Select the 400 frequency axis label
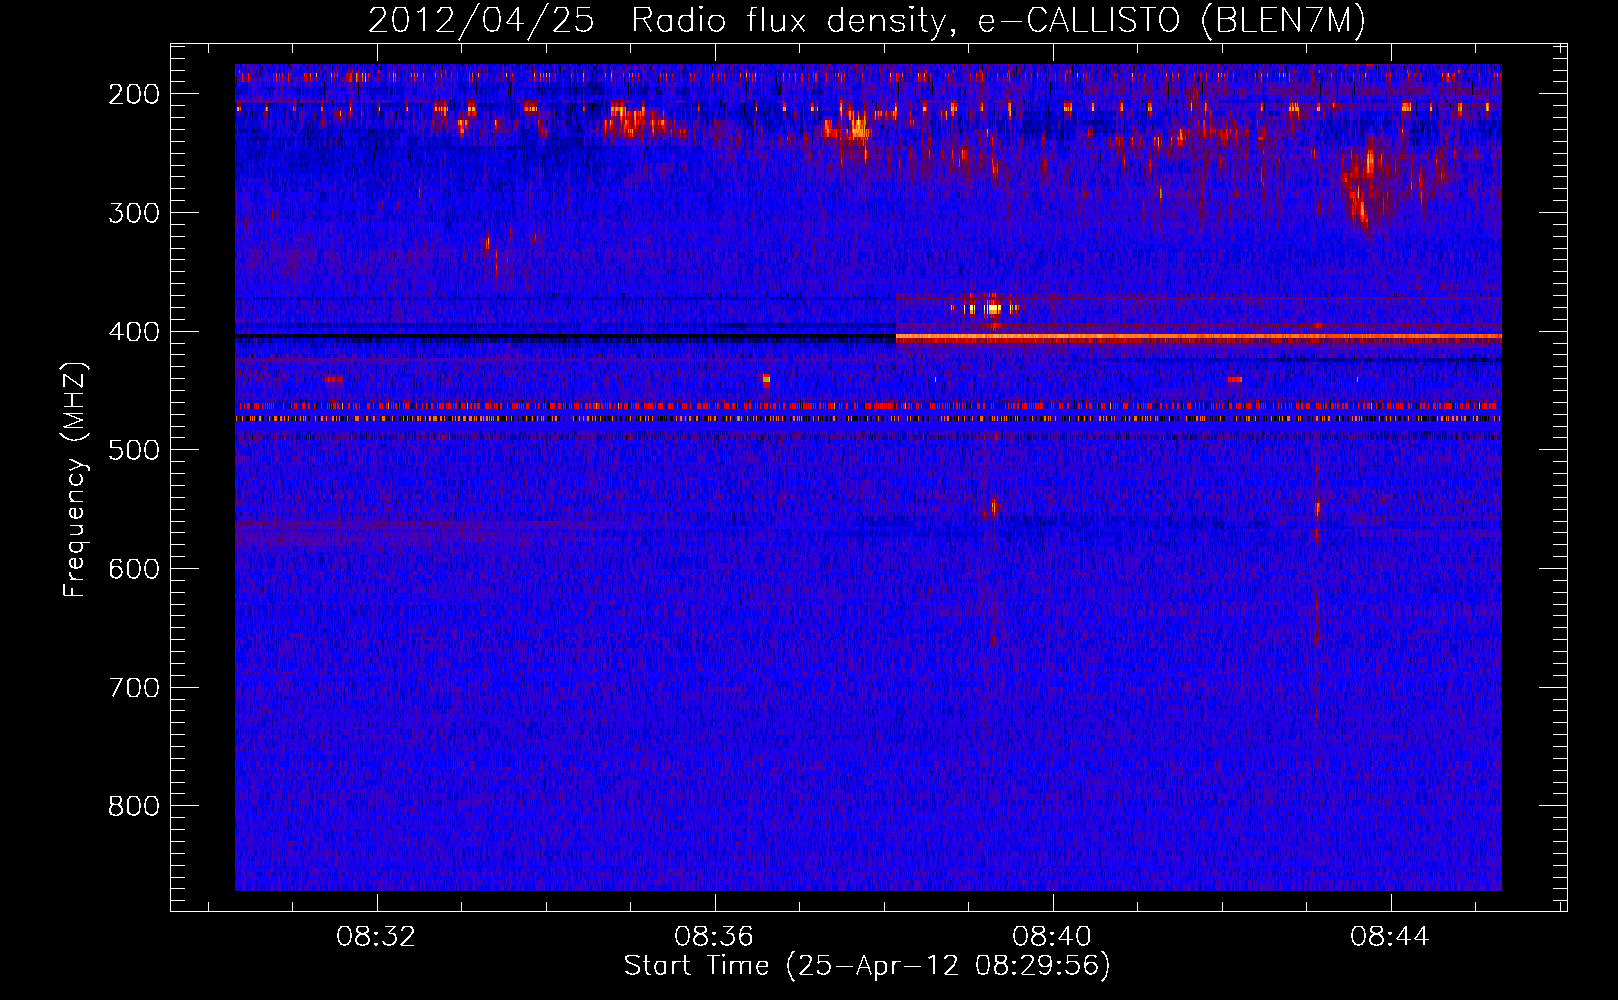 point(134,332)
